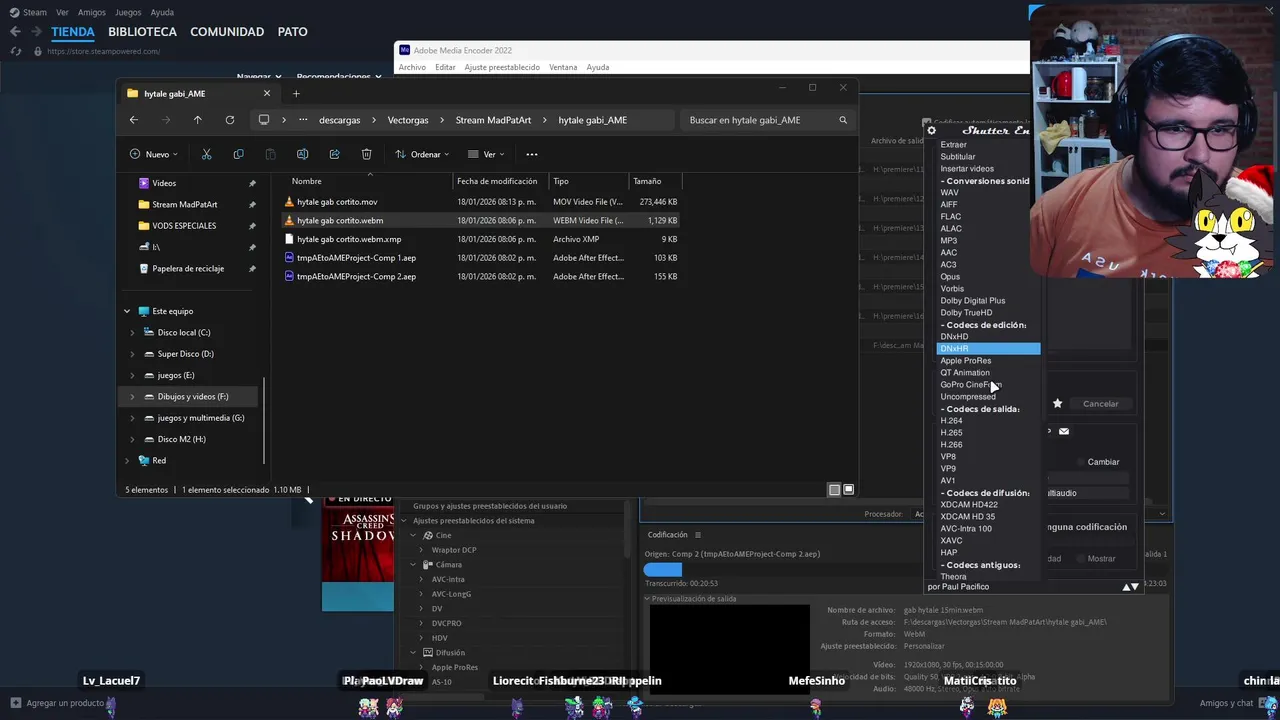Open Dibujos y videos (F:) drive
This screenshot has width=1280, height=720.
click(192, 396)
